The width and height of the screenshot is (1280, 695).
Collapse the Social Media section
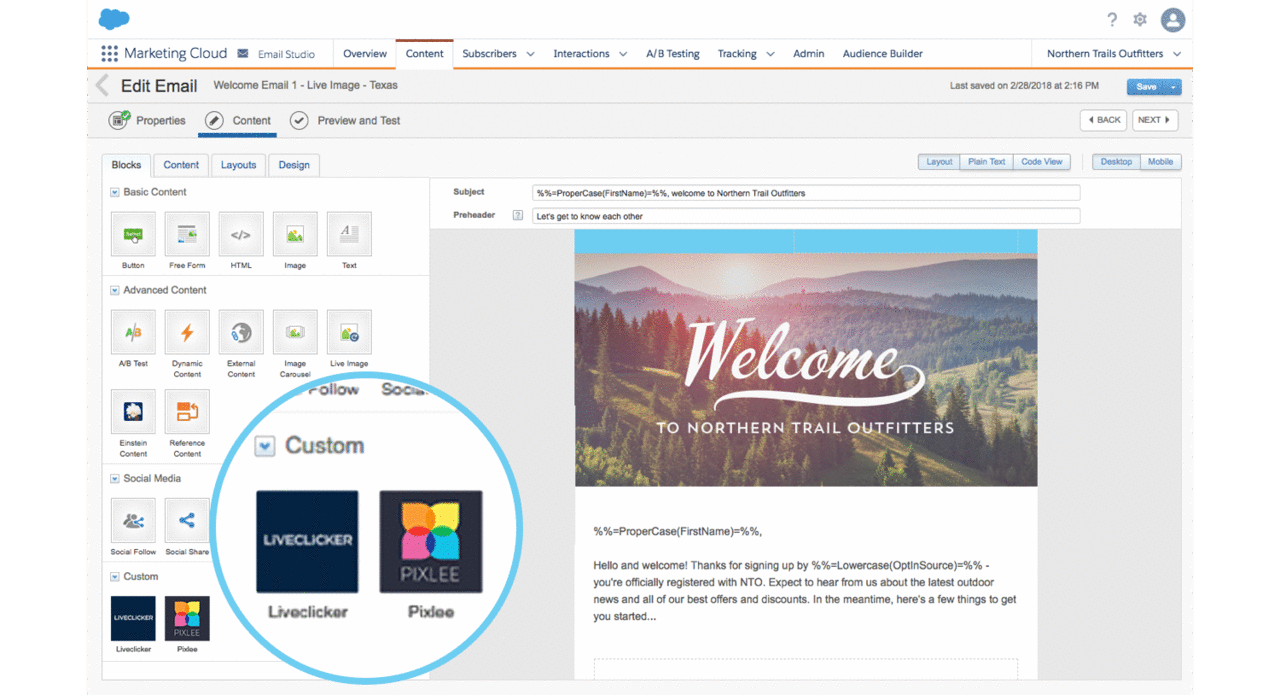point(115,479)
